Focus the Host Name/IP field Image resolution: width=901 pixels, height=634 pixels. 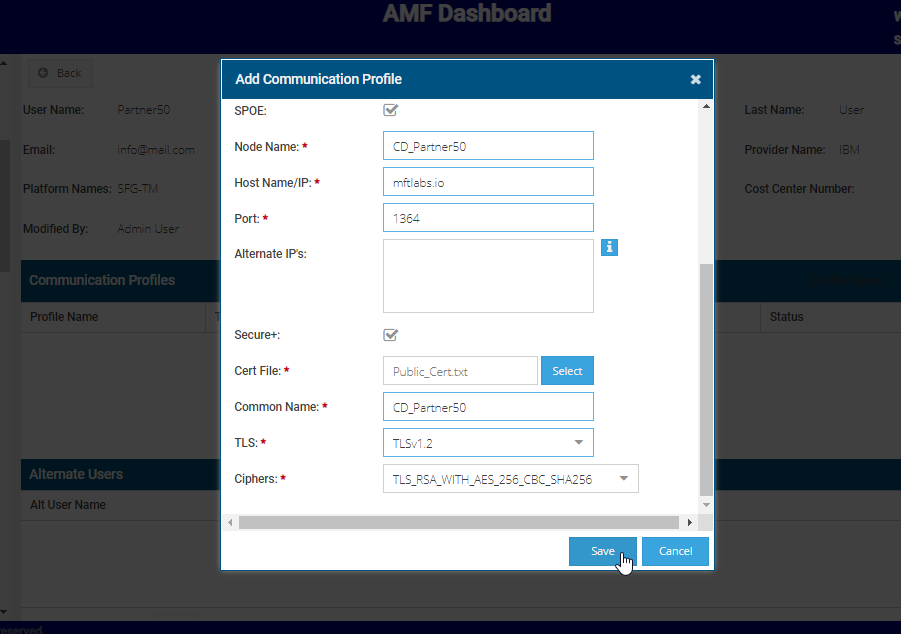point(488,182)
